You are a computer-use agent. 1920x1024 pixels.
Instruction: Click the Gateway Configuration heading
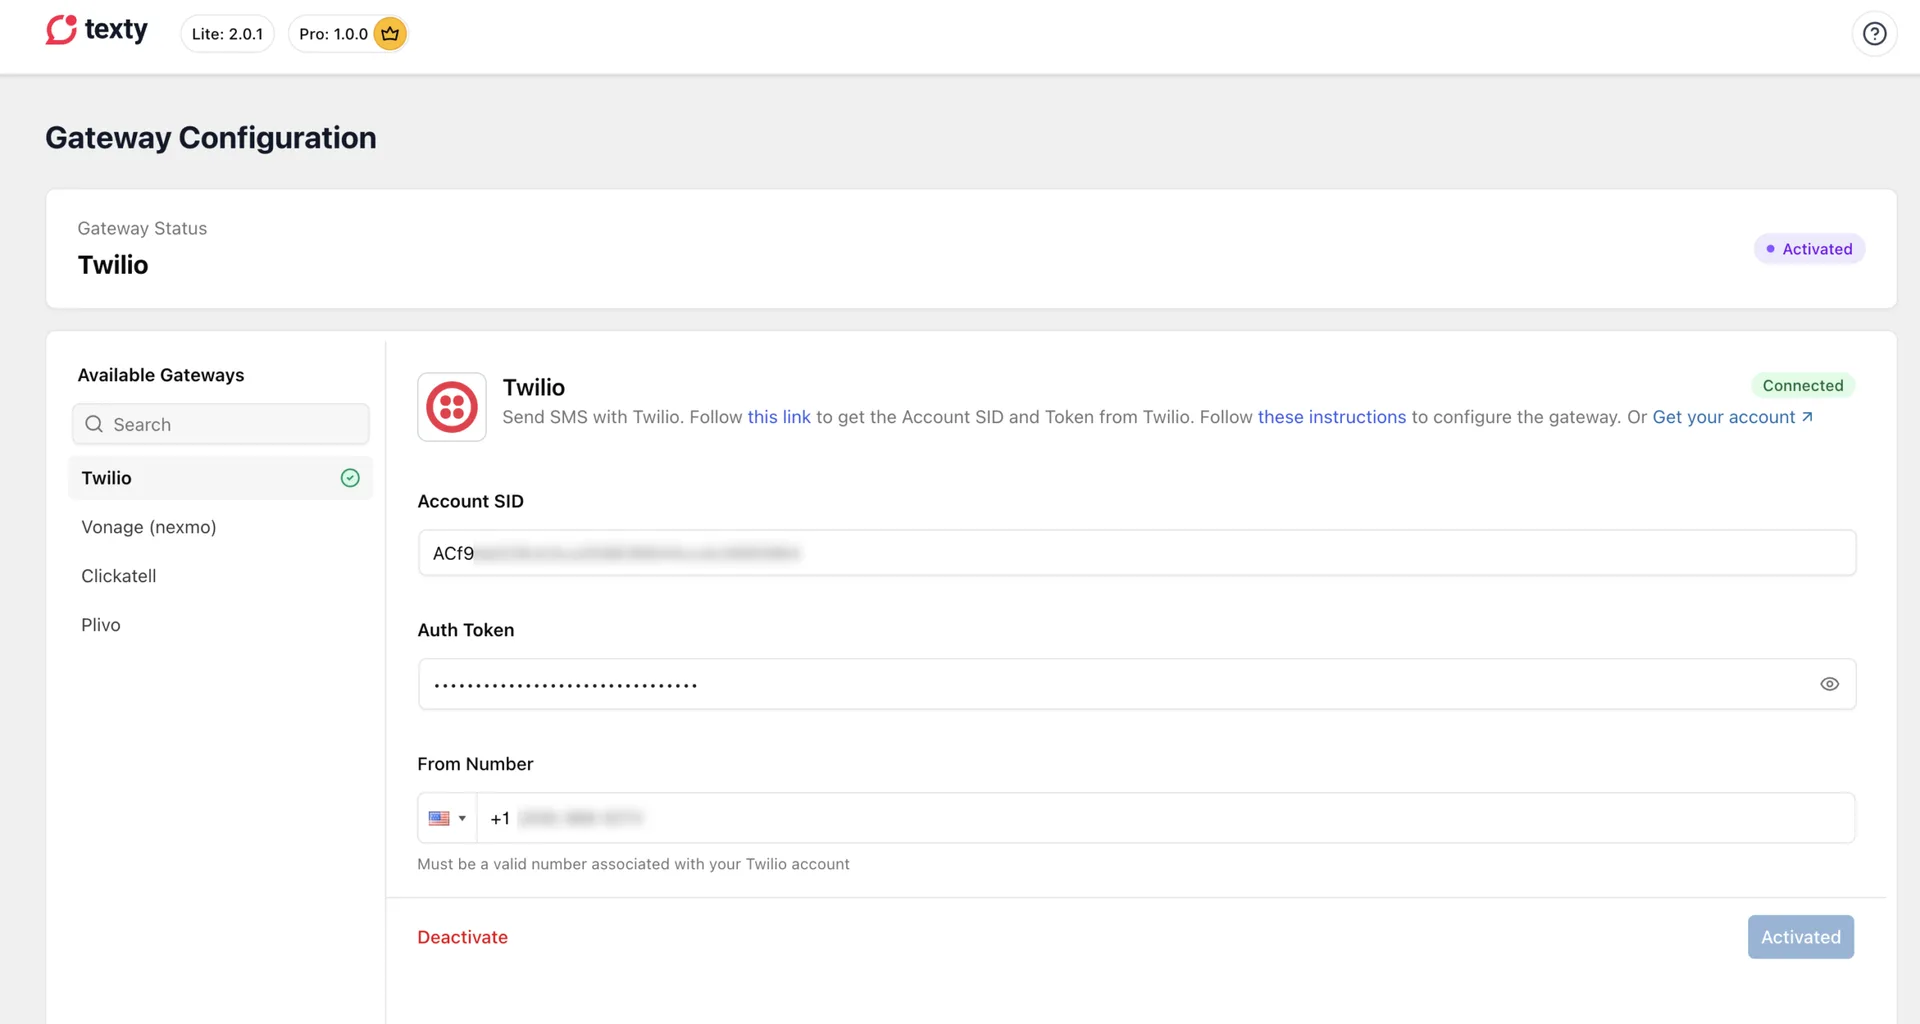tap(211, 138)
